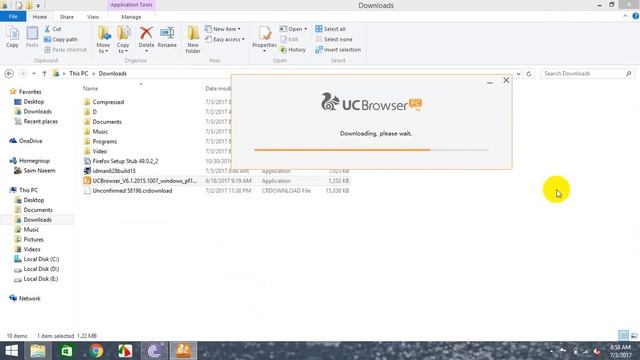The image size is (640, 360).
Task: Close the UC Browser installer dialog
Action: [506, 80]
